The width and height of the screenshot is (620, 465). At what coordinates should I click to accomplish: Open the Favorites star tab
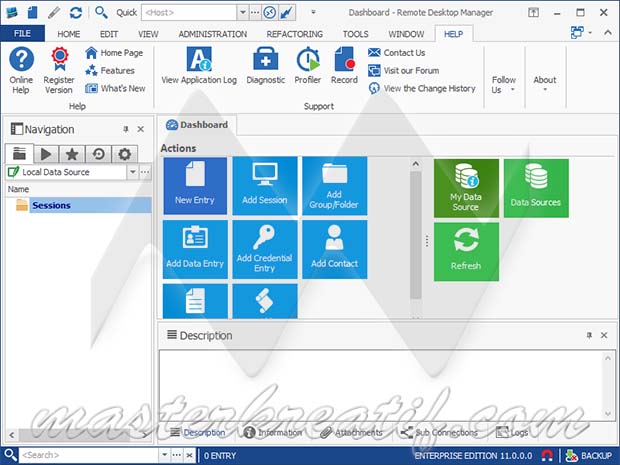tap(72, 154)
